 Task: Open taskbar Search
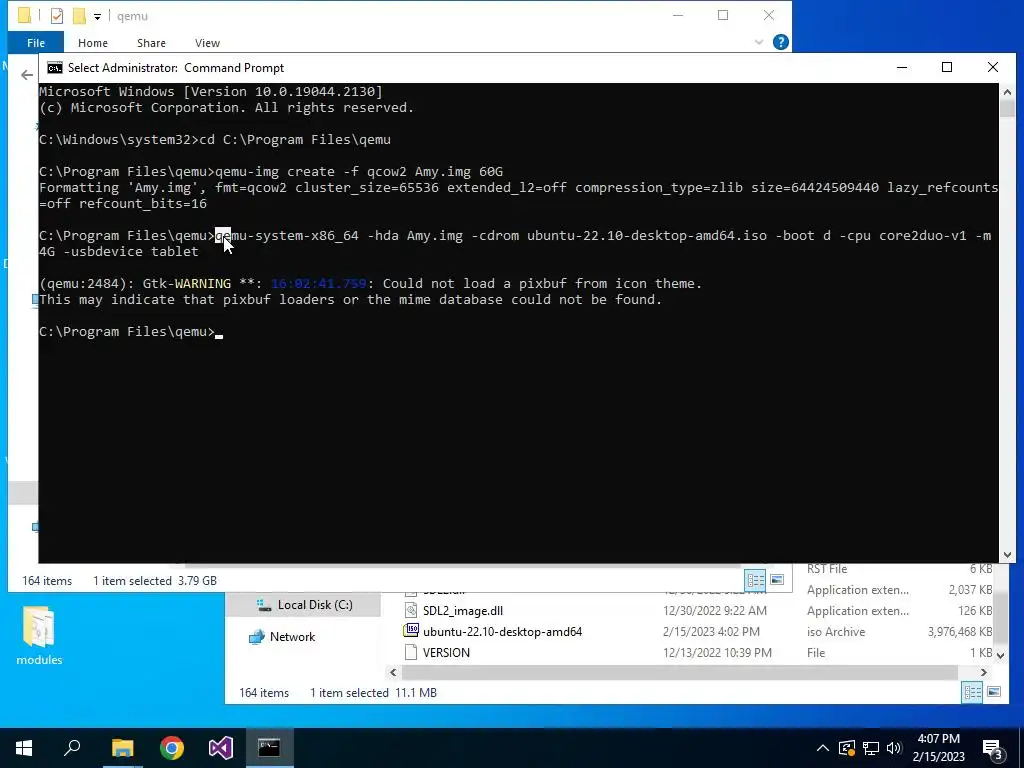[72, 748]
